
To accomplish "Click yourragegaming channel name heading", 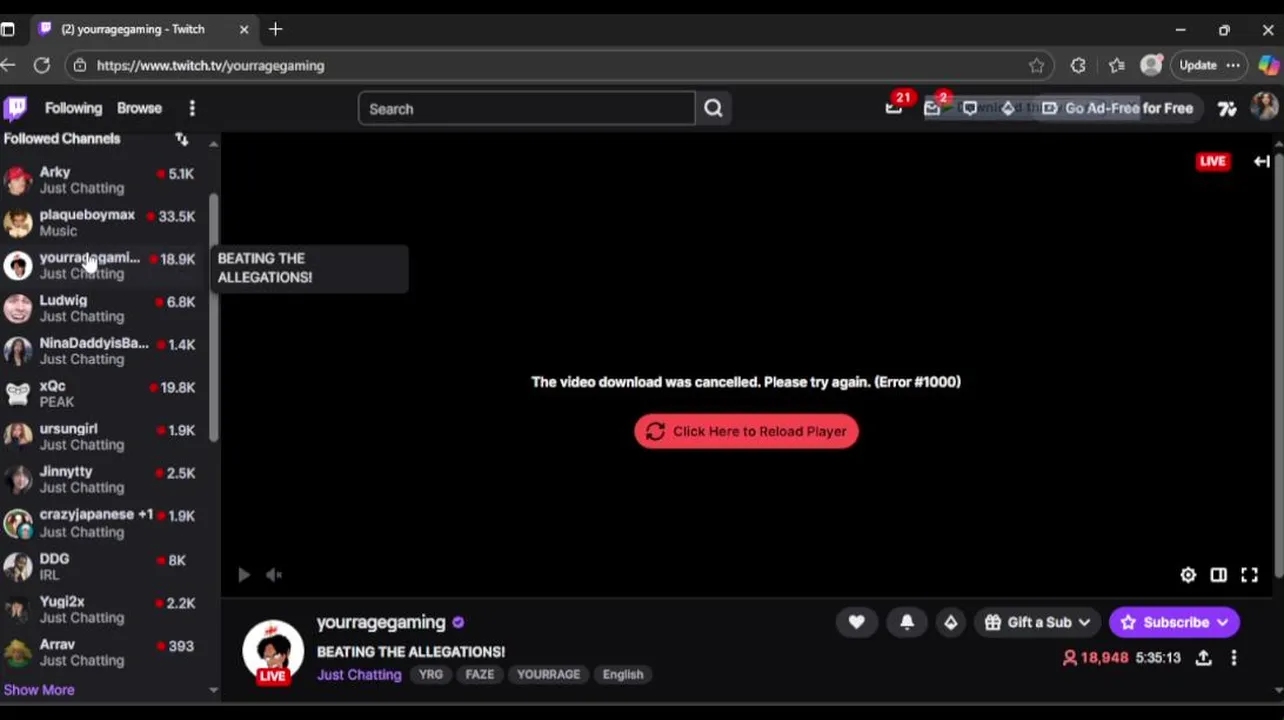I will [381, 622].
